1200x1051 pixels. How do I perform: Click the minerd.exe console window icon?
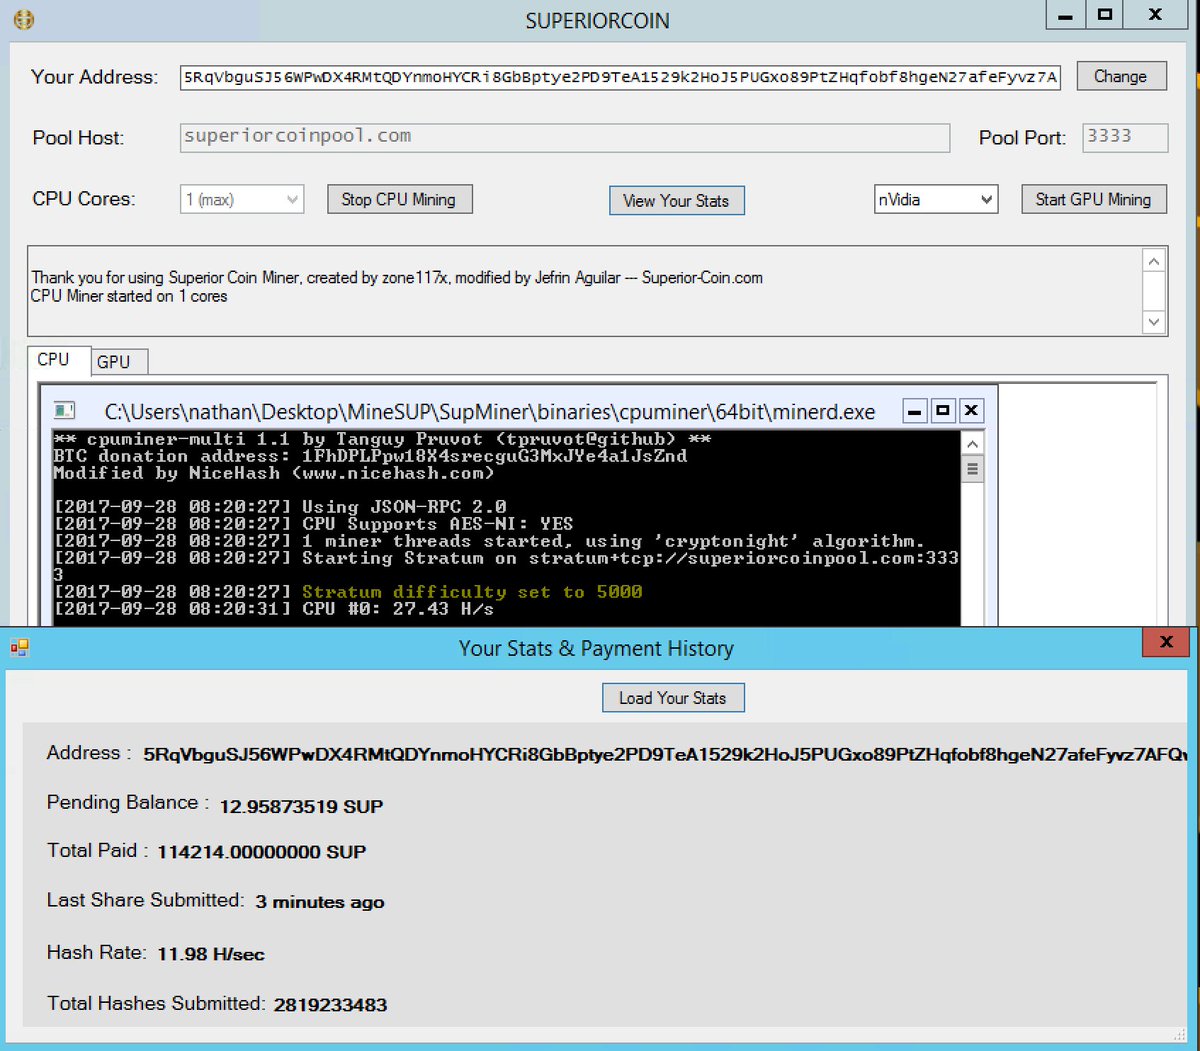click(65, 411)
